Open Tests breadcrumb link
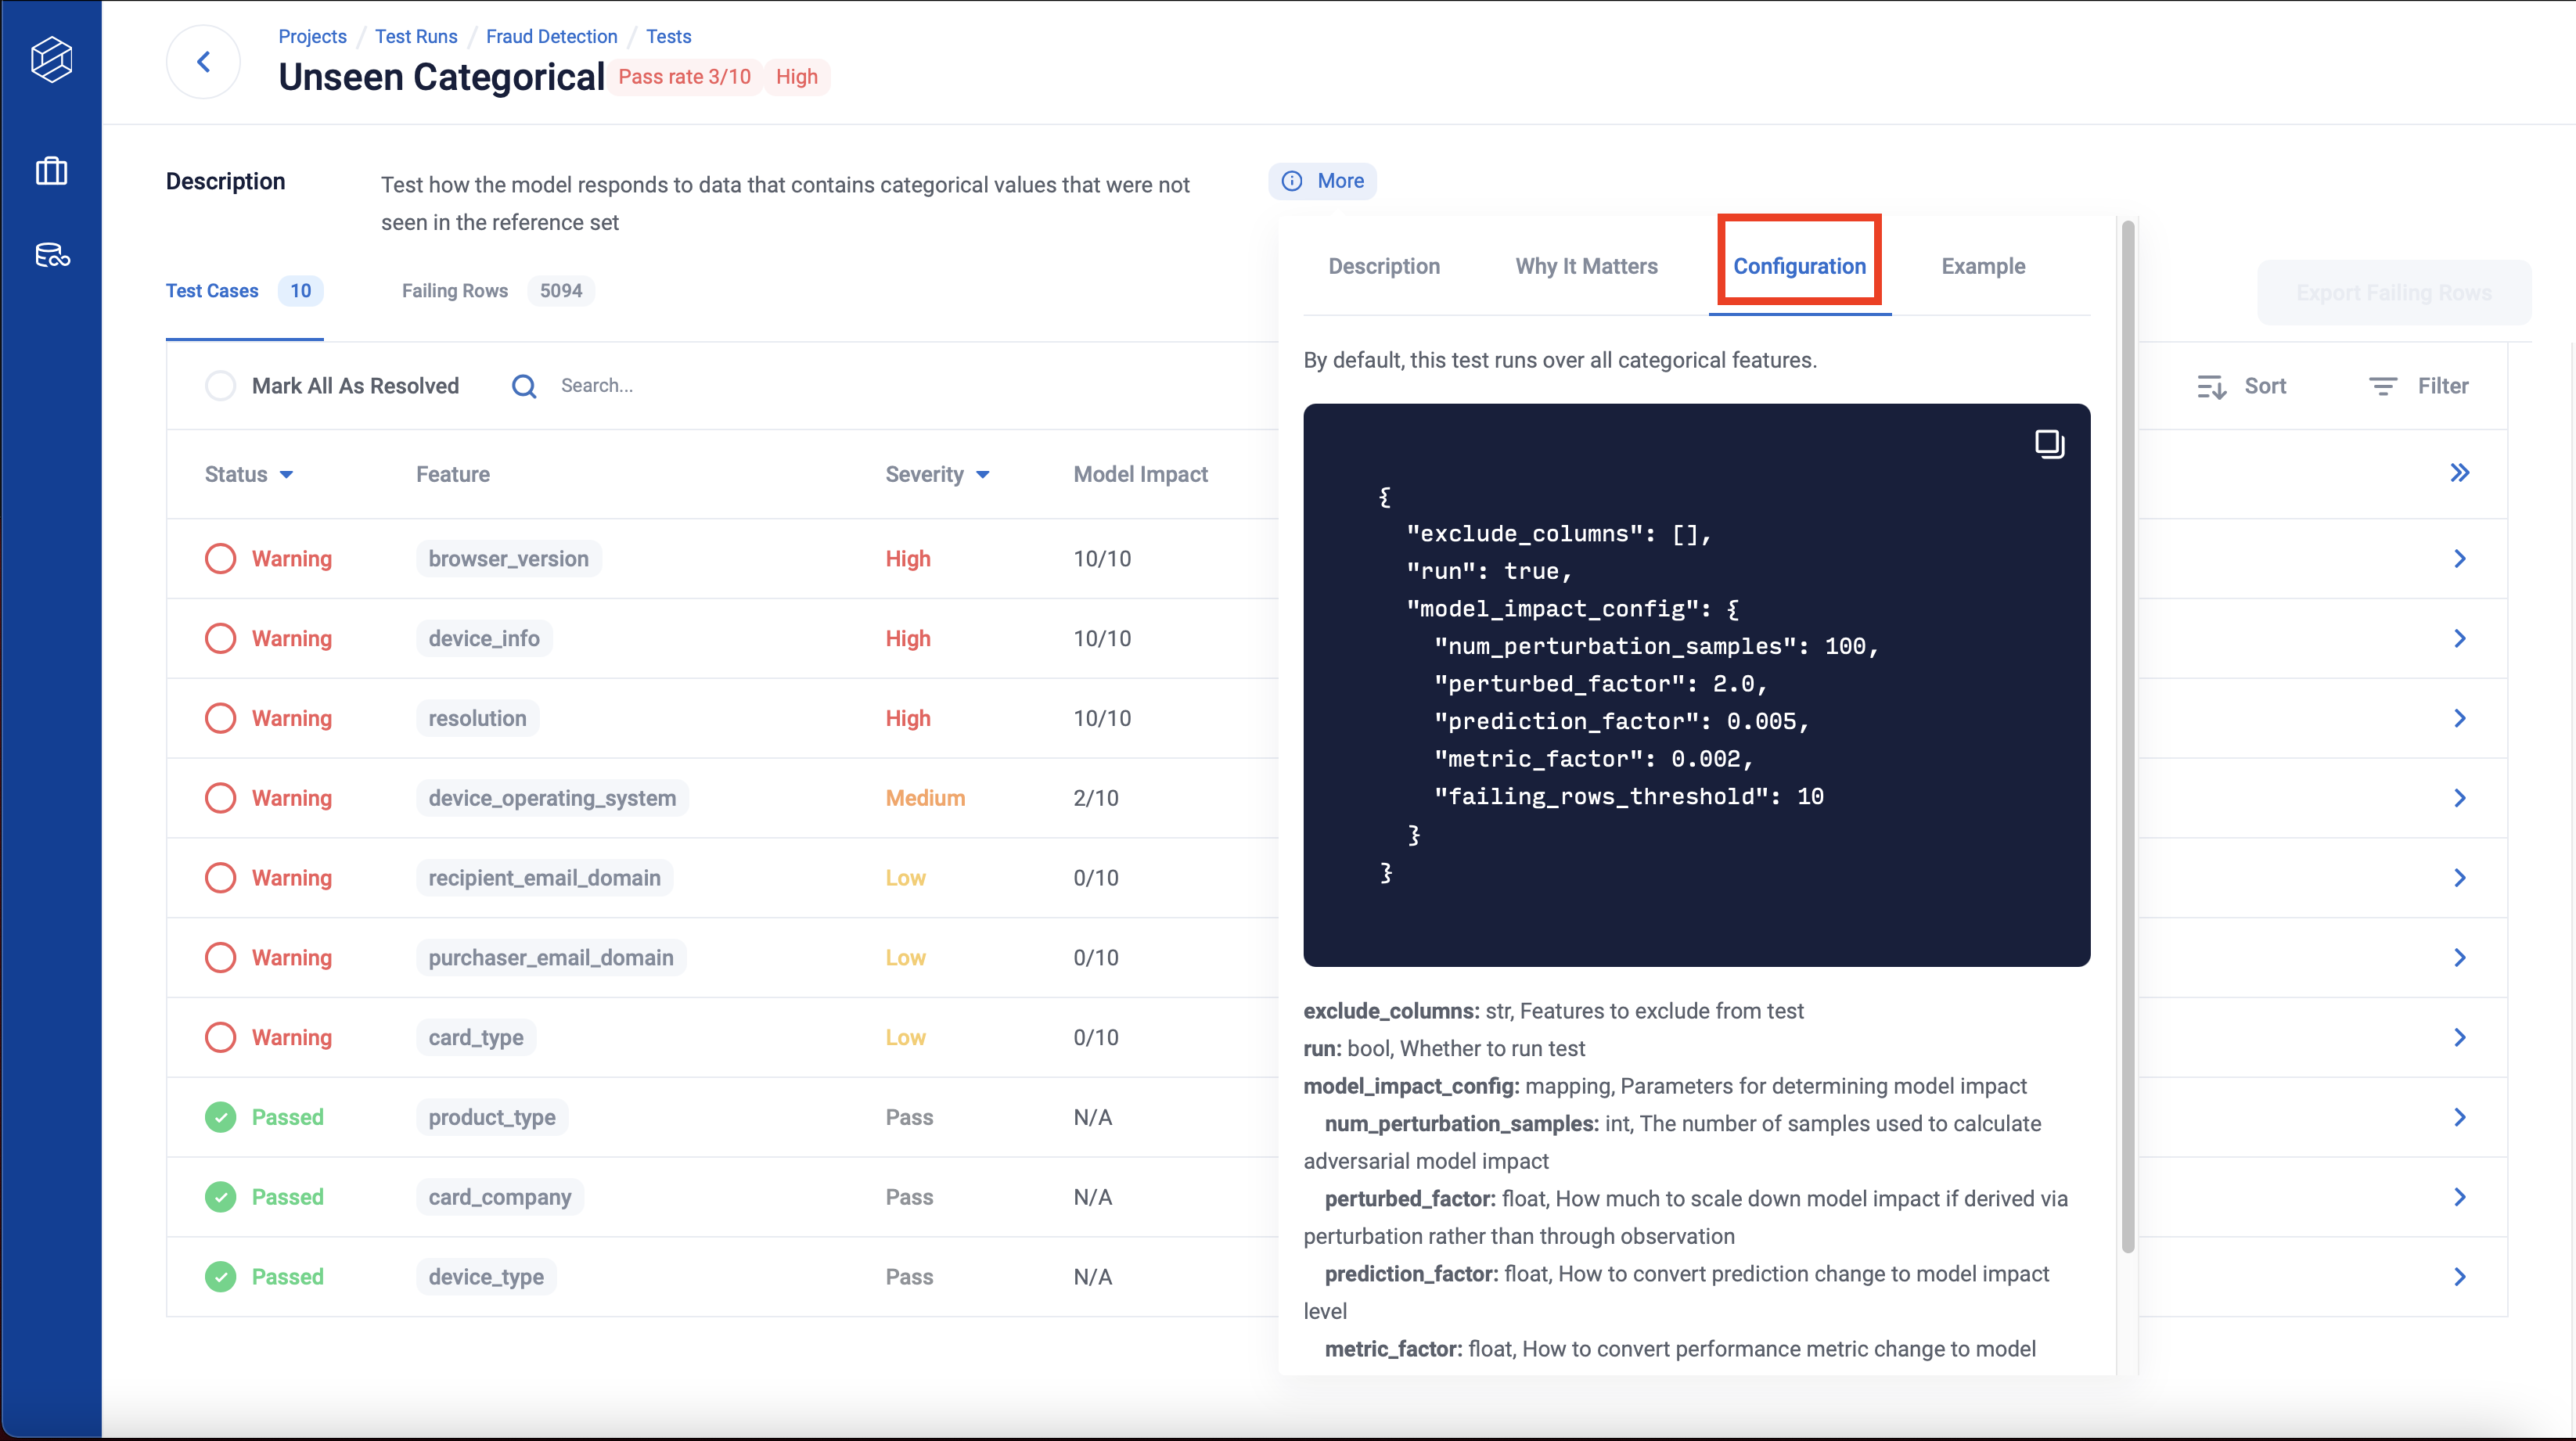Screen dimensions: 2576x1441 click(x=668, y=36)
